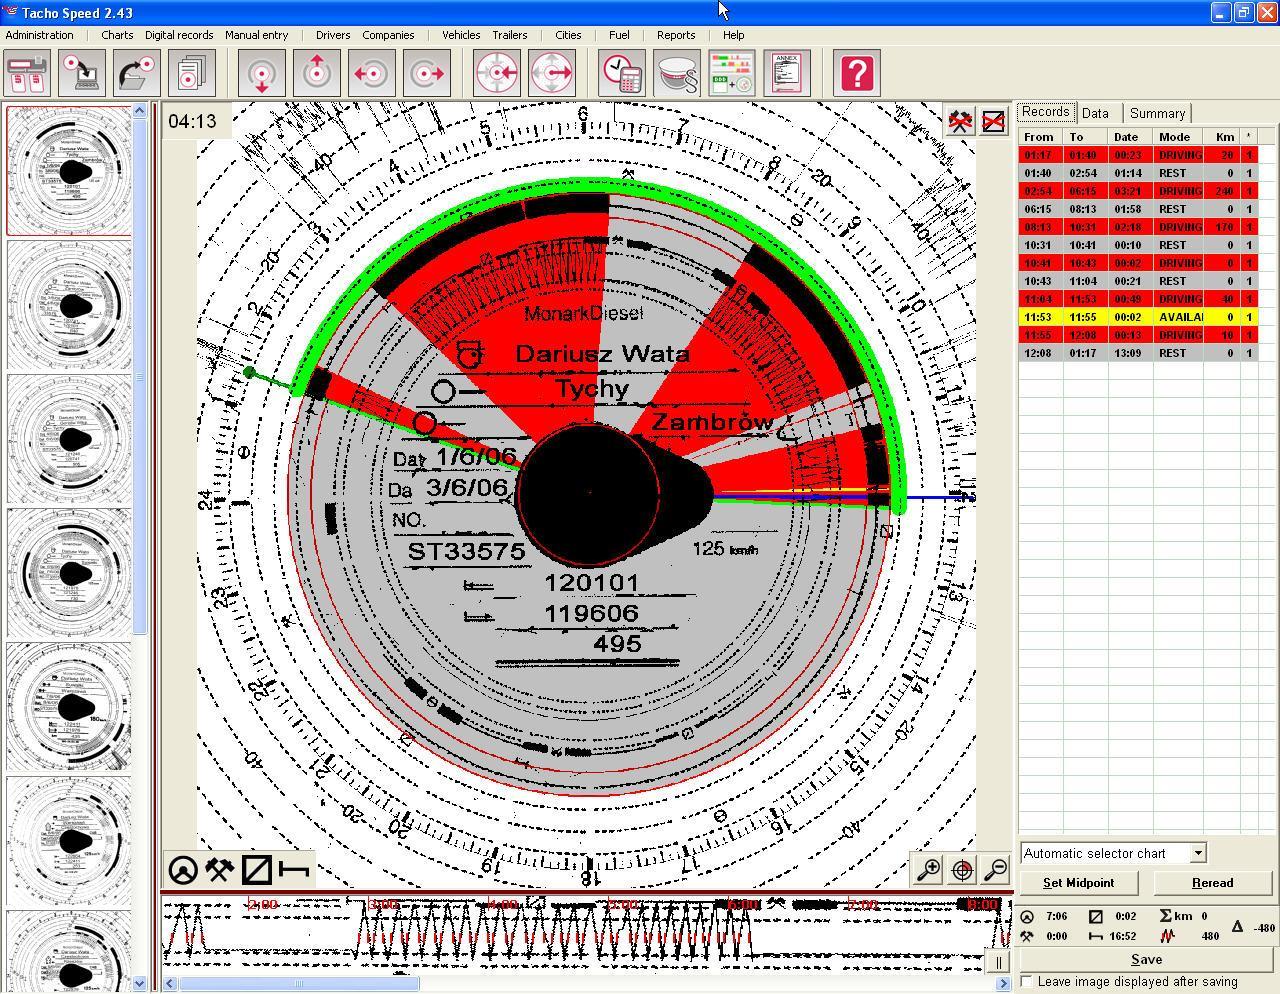The image size is (1280, 994).
Task: Select the second chart thumbnail in the sidebar
Action: [x=69, y=305]
